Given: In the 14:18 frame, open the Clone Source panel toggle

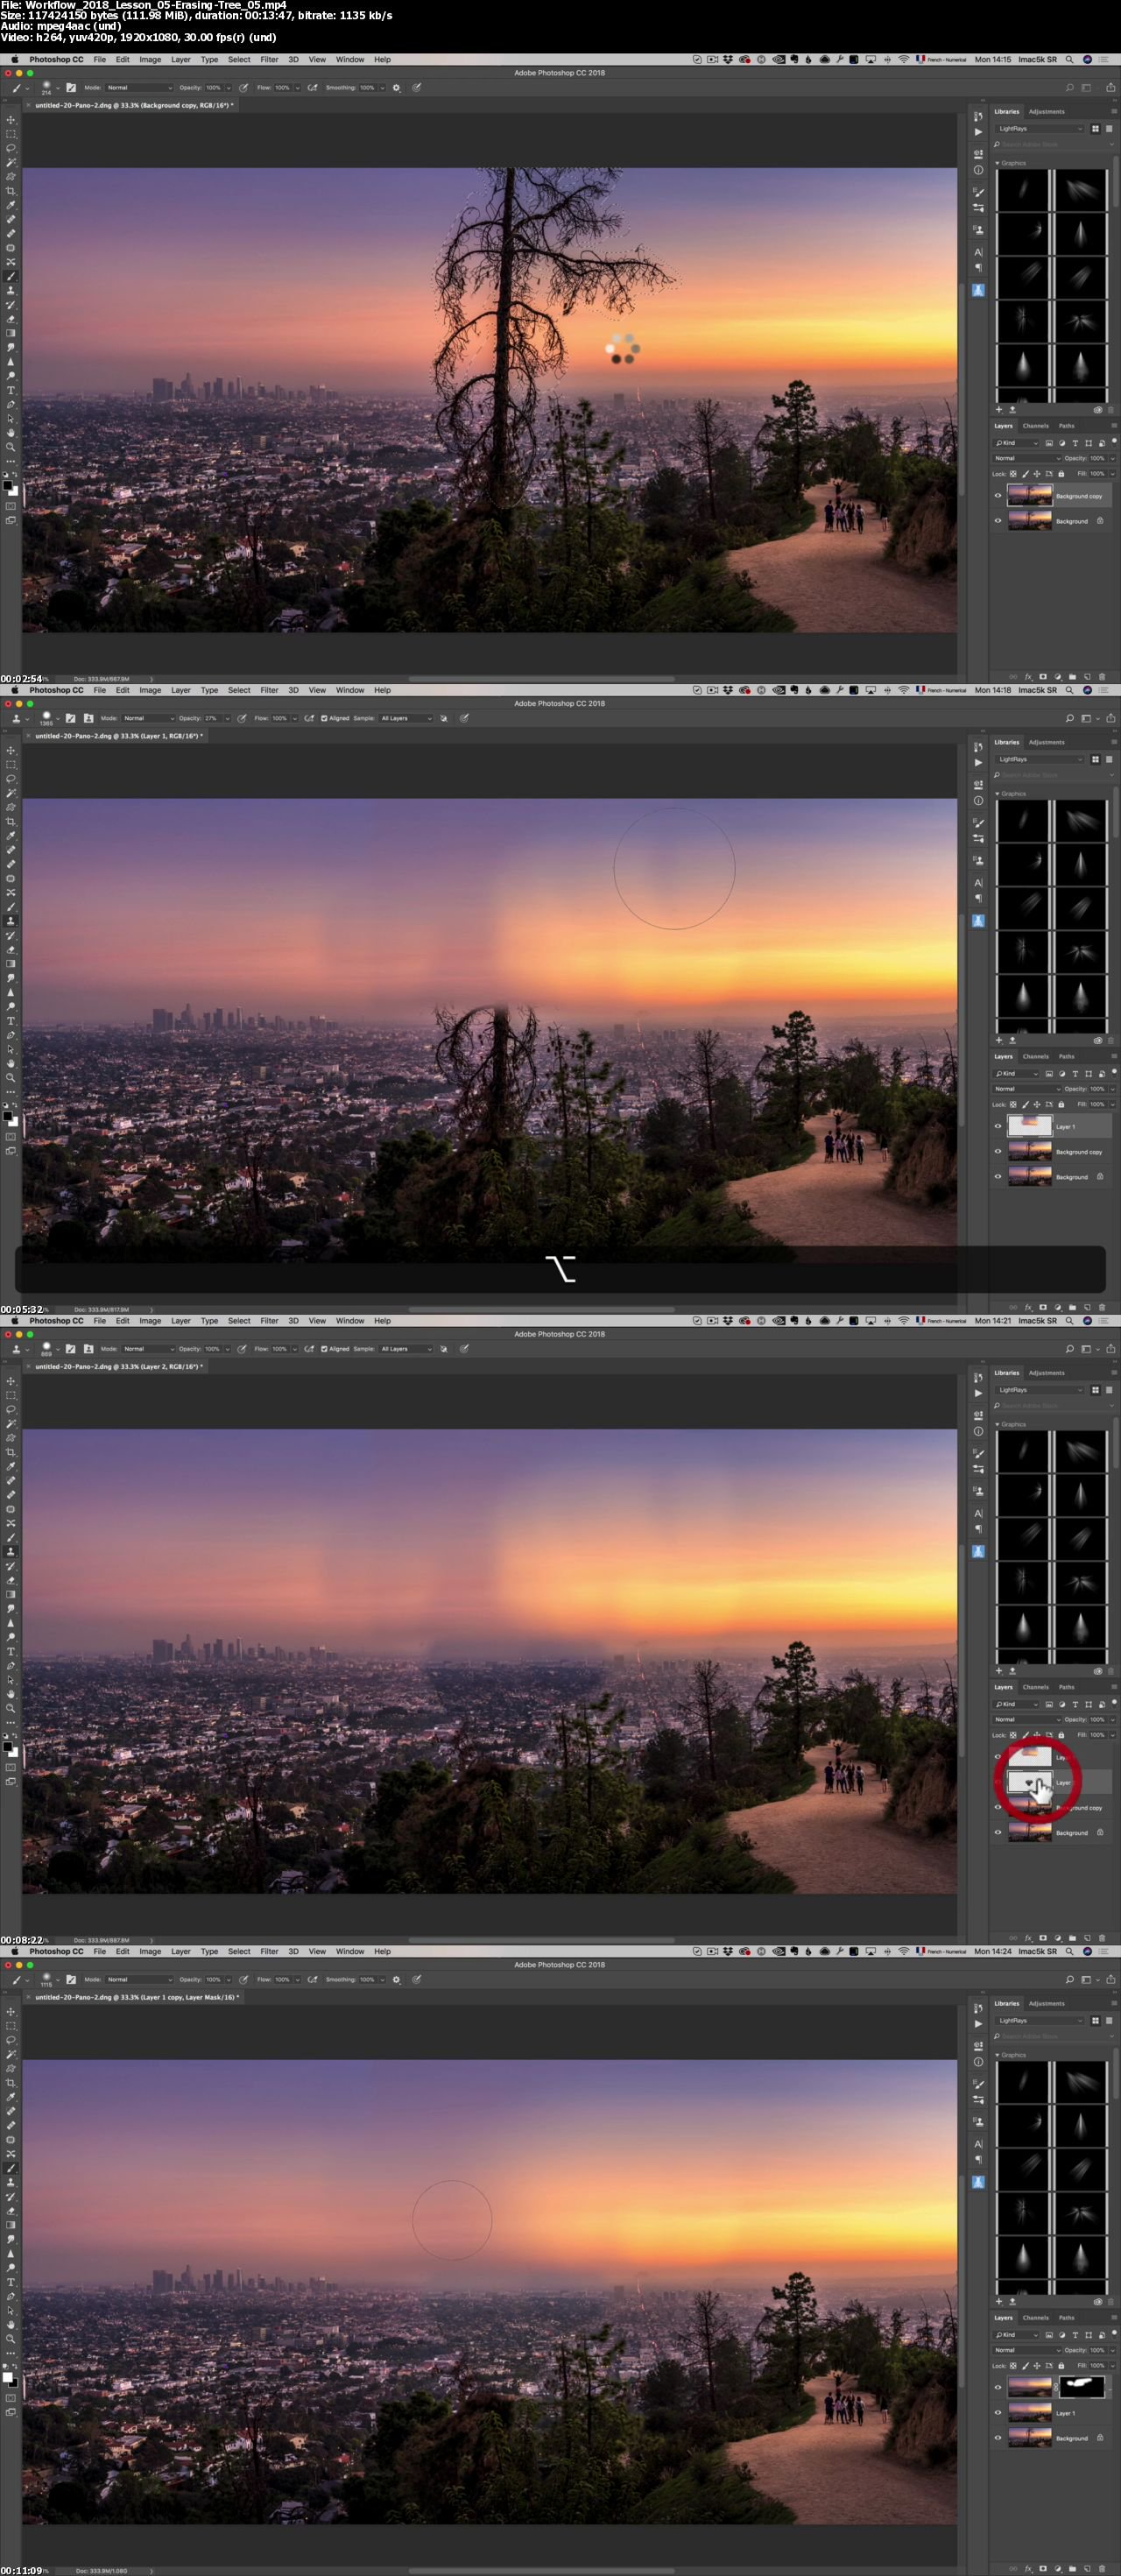Looking at the screenshot, I should click(89, 718).
